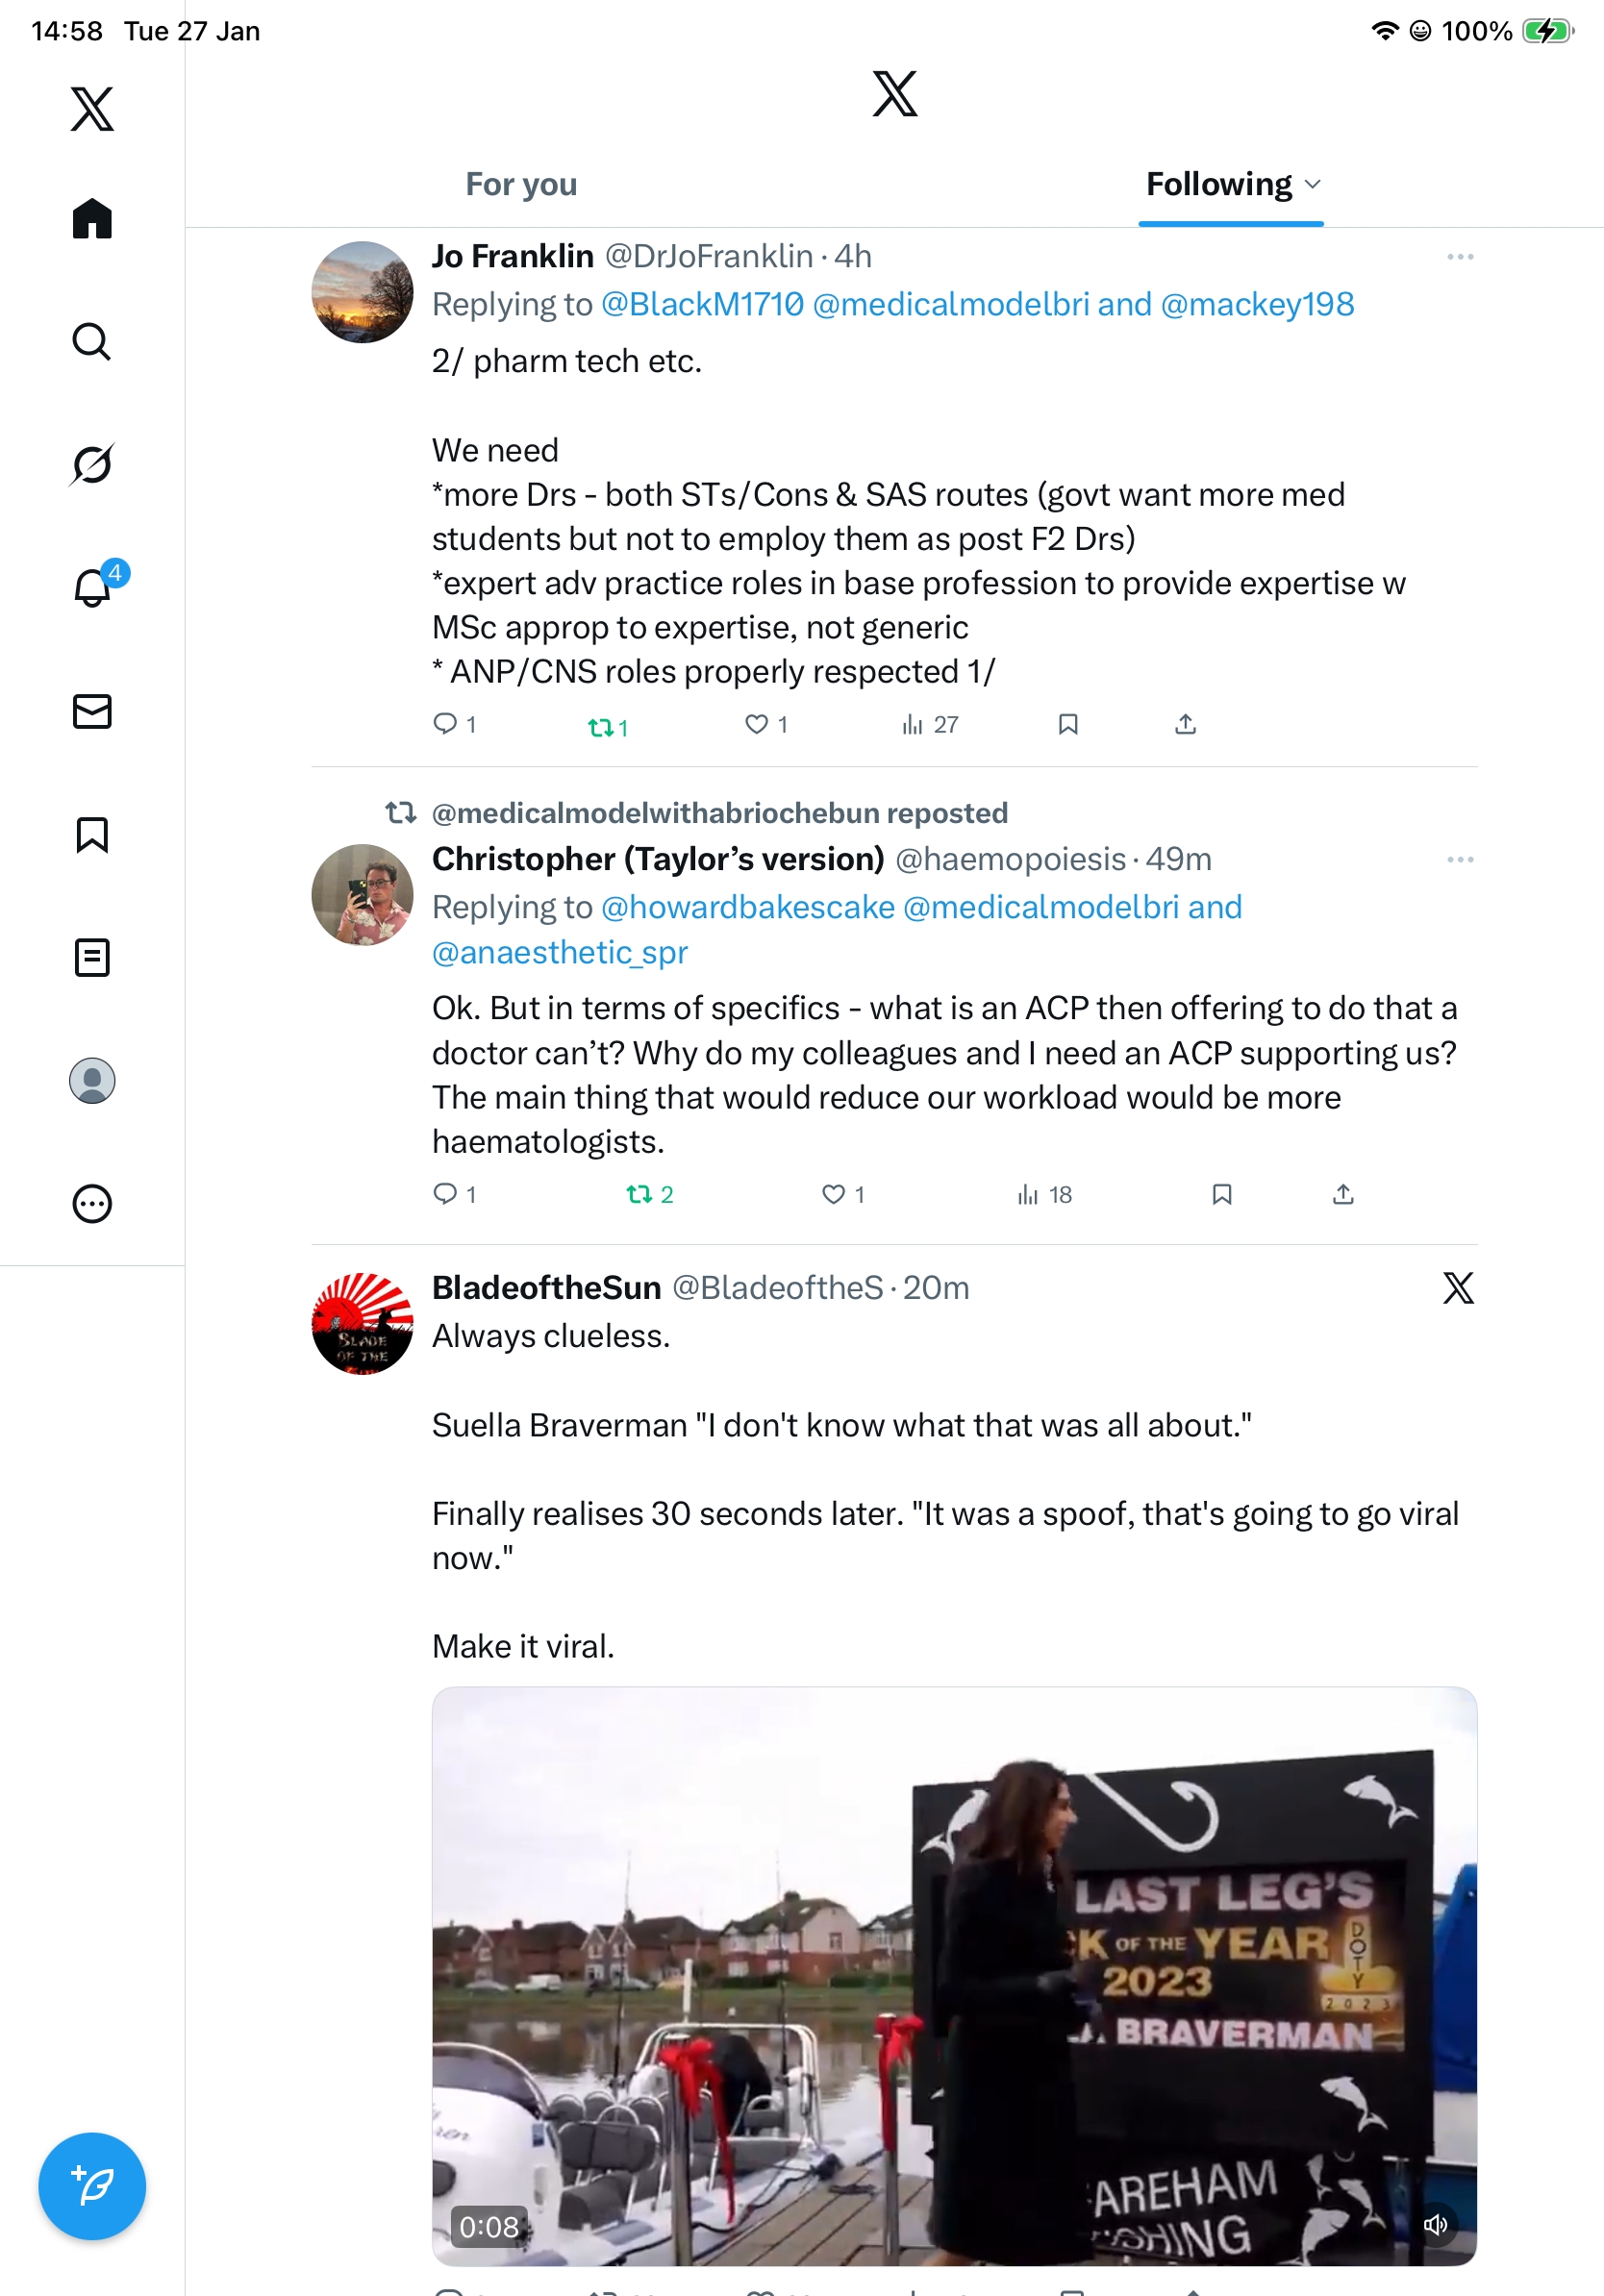This screenshot has width=1604, height=2296.
Task: Switch to the For you tab
Action: tap(521, 184)
